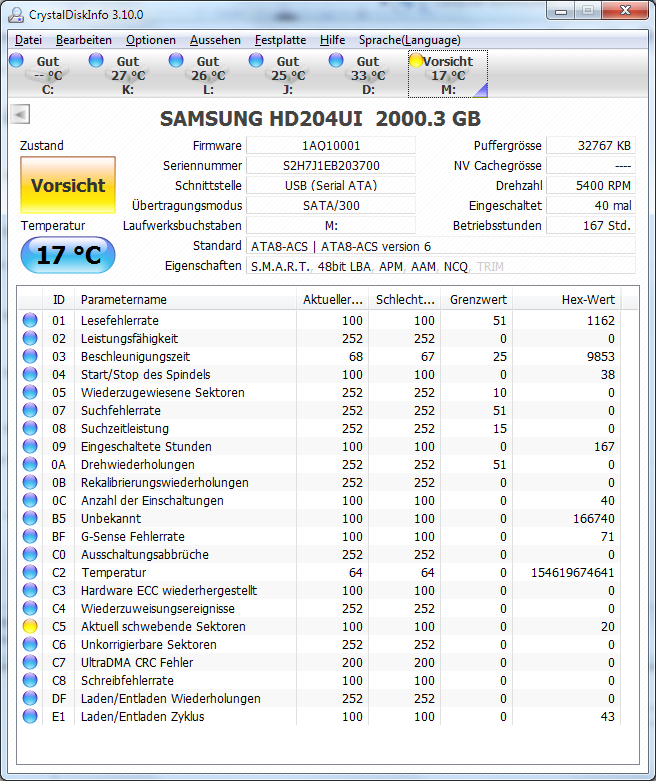This screenshot has width=656, height=781.
Task: Open the Hilfe menu
Action: tap(332, 40)
